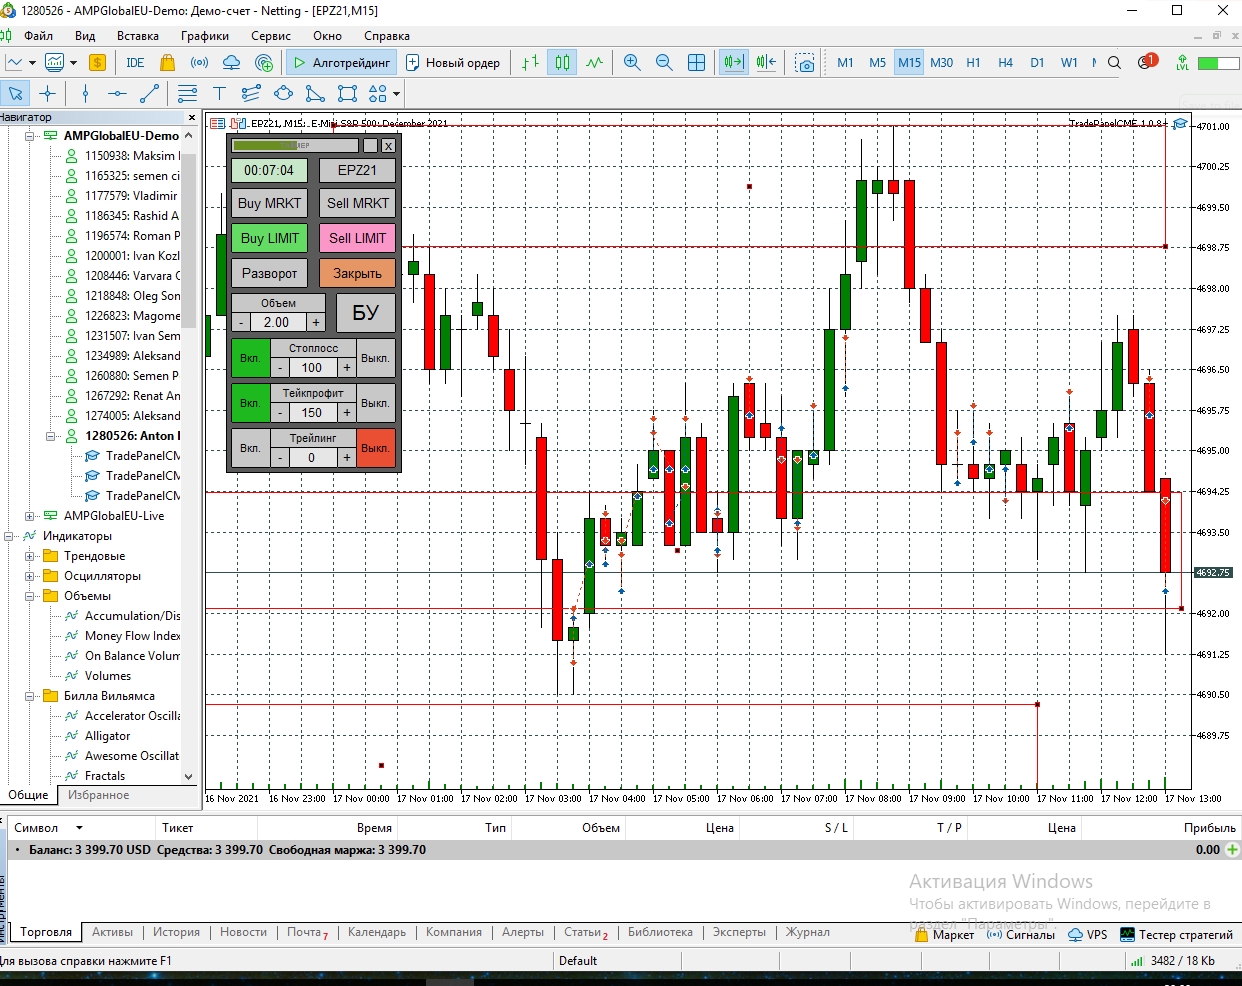Collapse the Билла Вильямса folder

30,696
